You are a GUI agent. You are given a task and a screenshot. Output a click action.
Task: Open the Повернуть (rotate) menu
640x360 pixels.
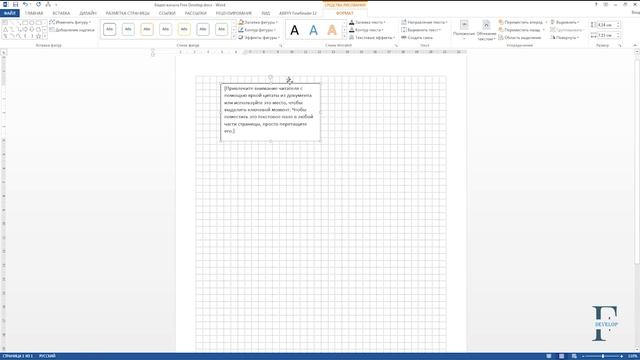click(x=565, y=38)
